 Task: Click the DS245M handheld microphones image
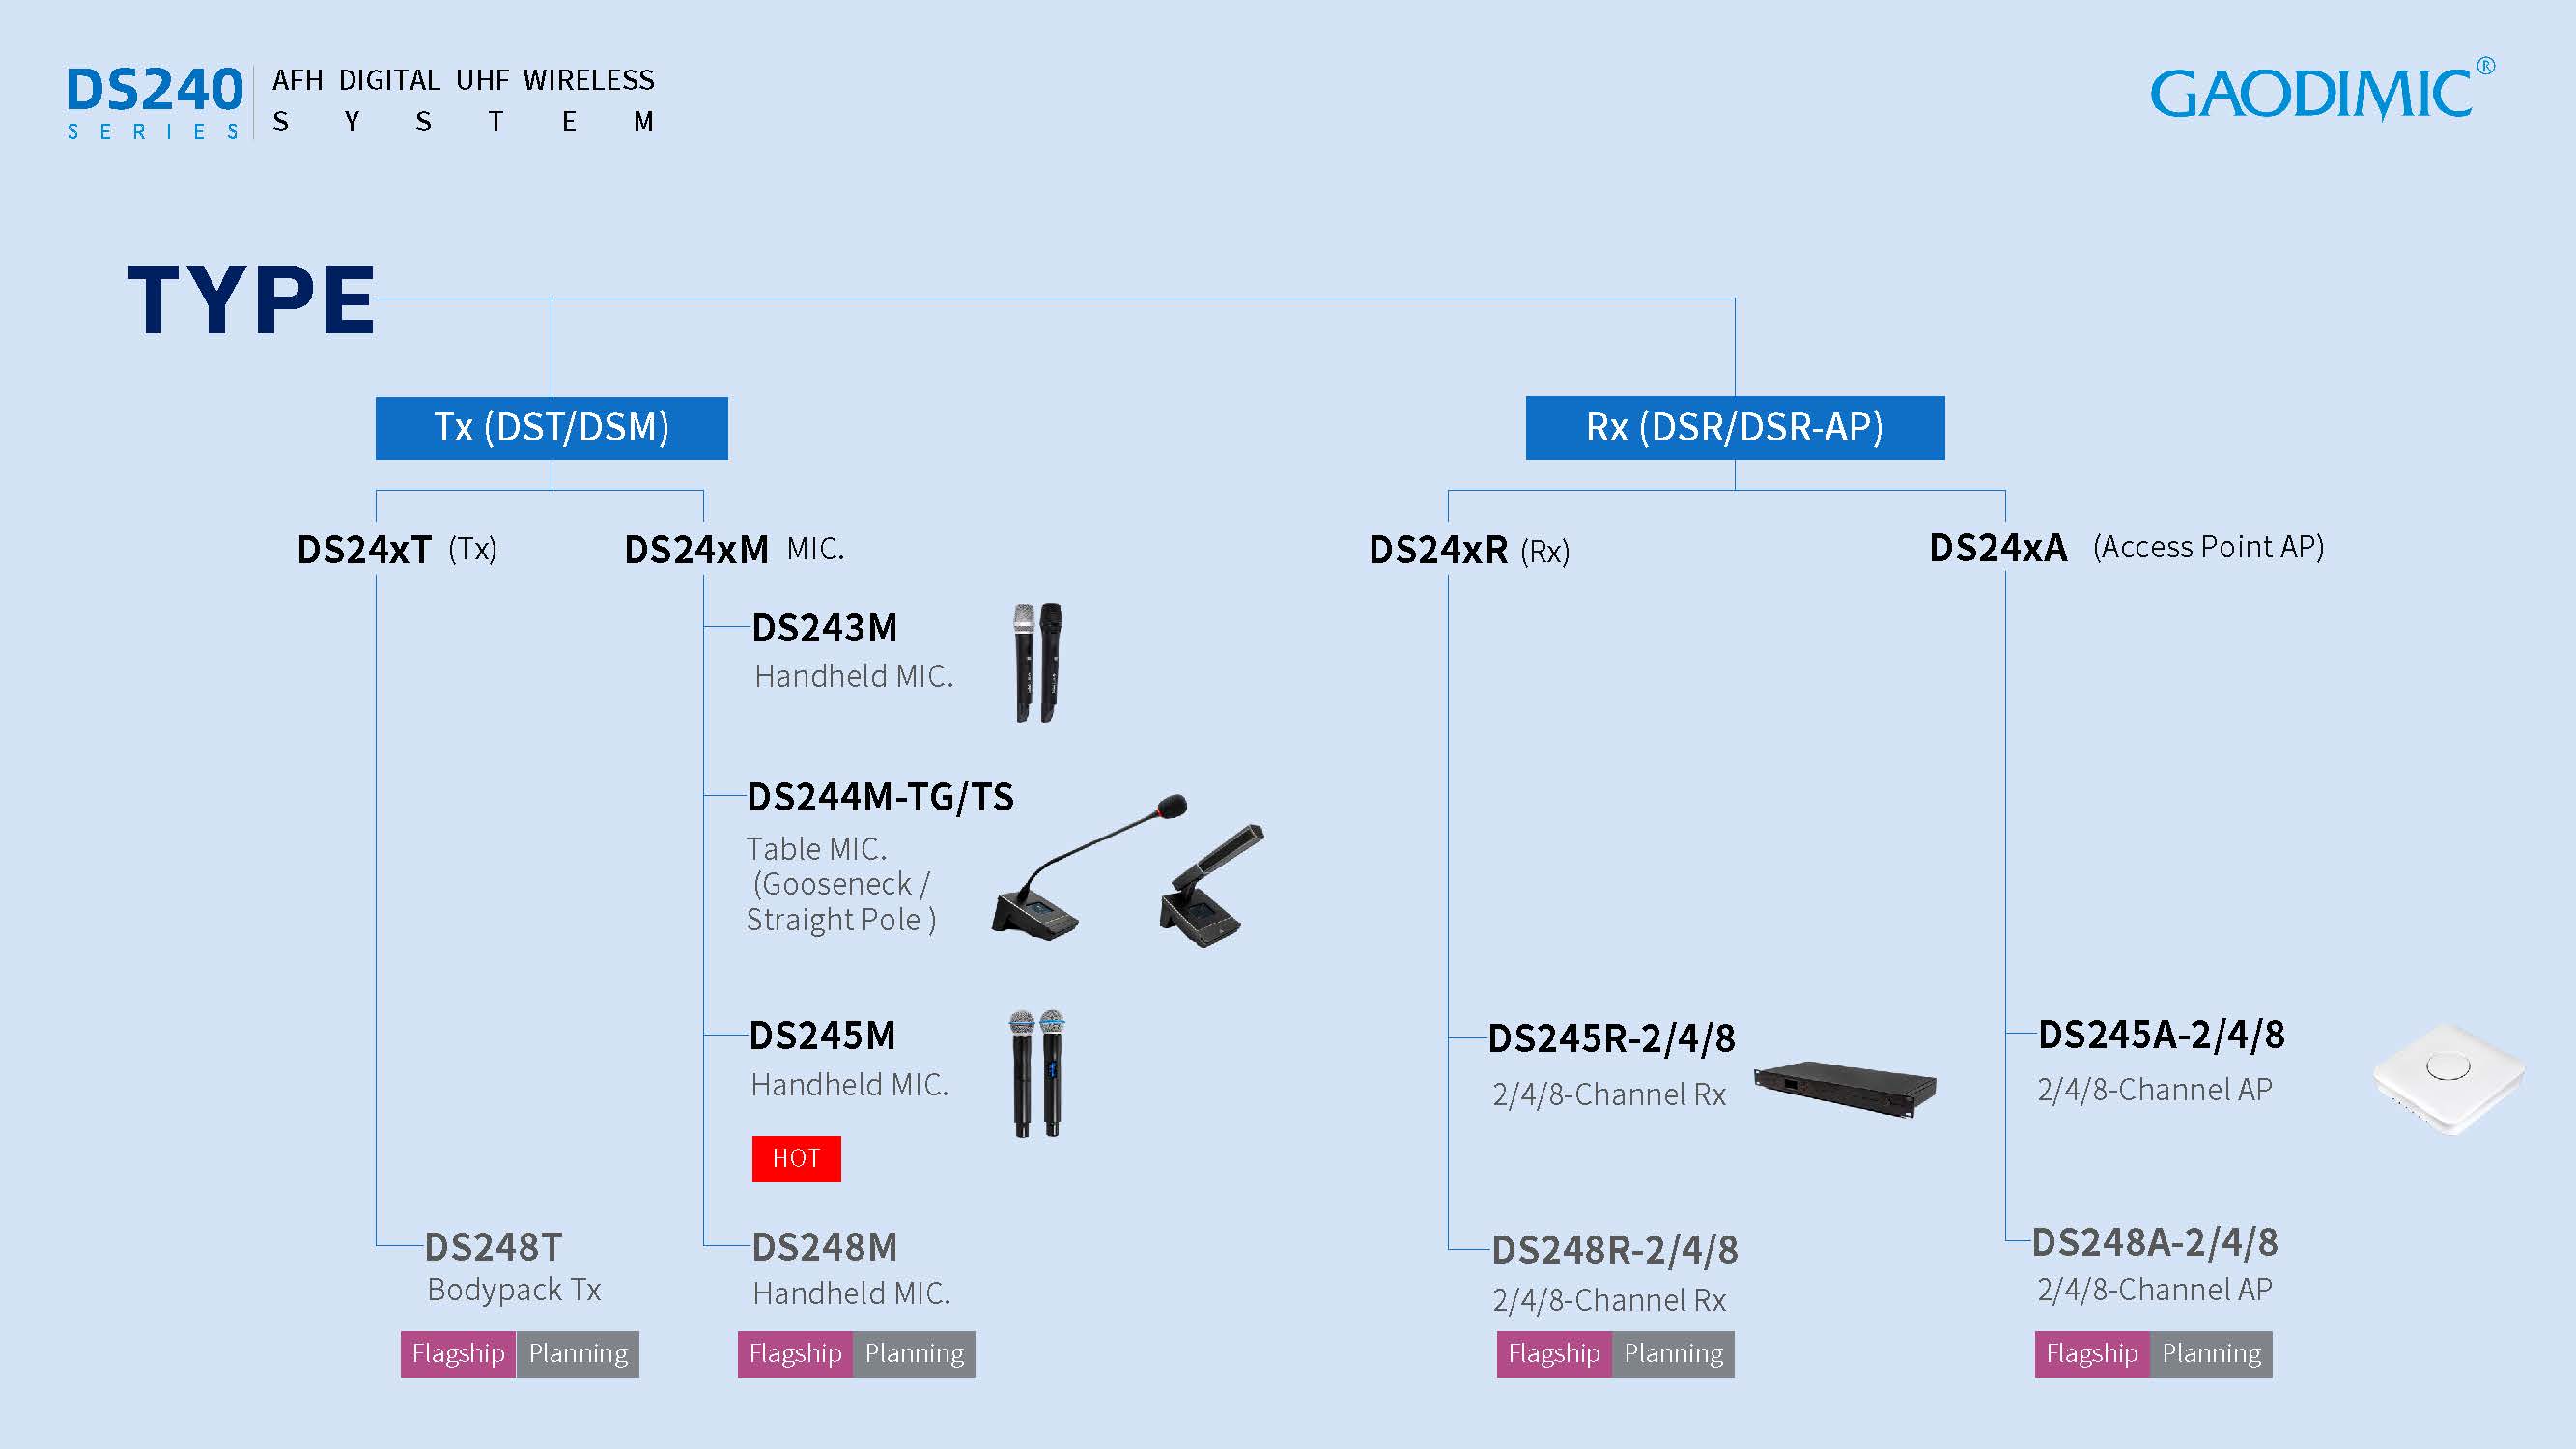1037,1073
